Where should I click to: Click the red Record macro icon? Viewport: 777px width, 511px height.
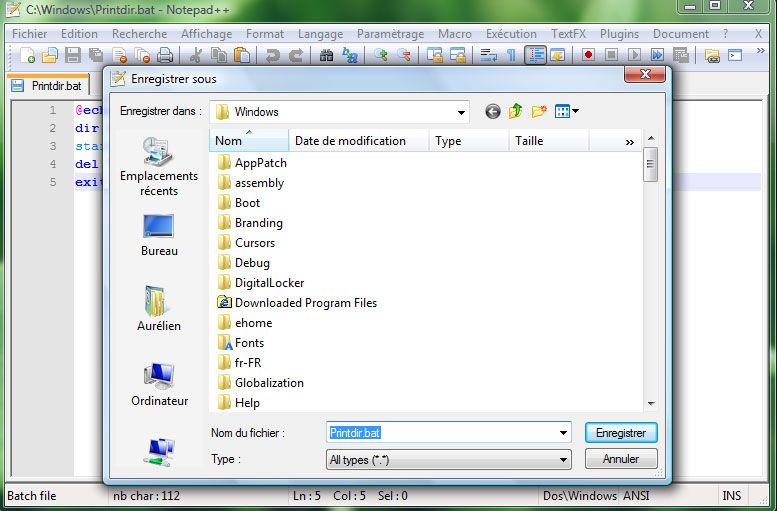pos(588,55)
